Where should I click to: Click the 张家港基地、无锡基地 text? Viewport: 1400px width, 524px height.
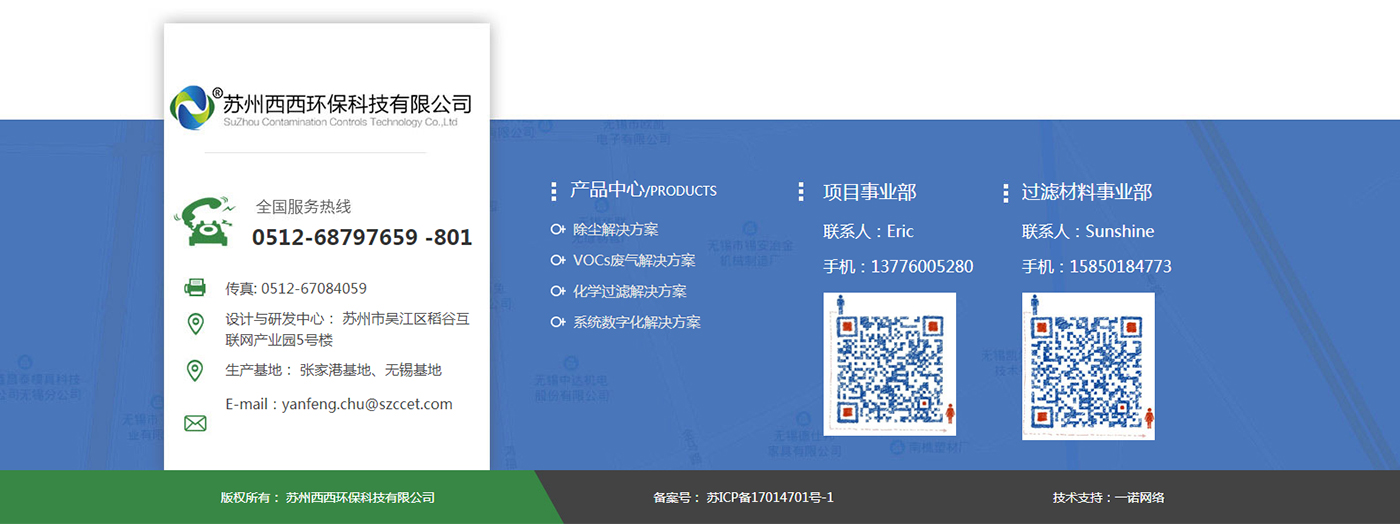[371, 370]
